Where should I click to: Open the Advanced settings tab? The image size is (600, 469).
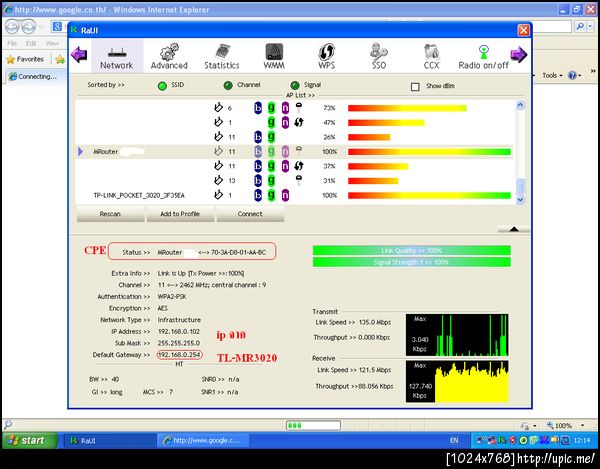169,56
